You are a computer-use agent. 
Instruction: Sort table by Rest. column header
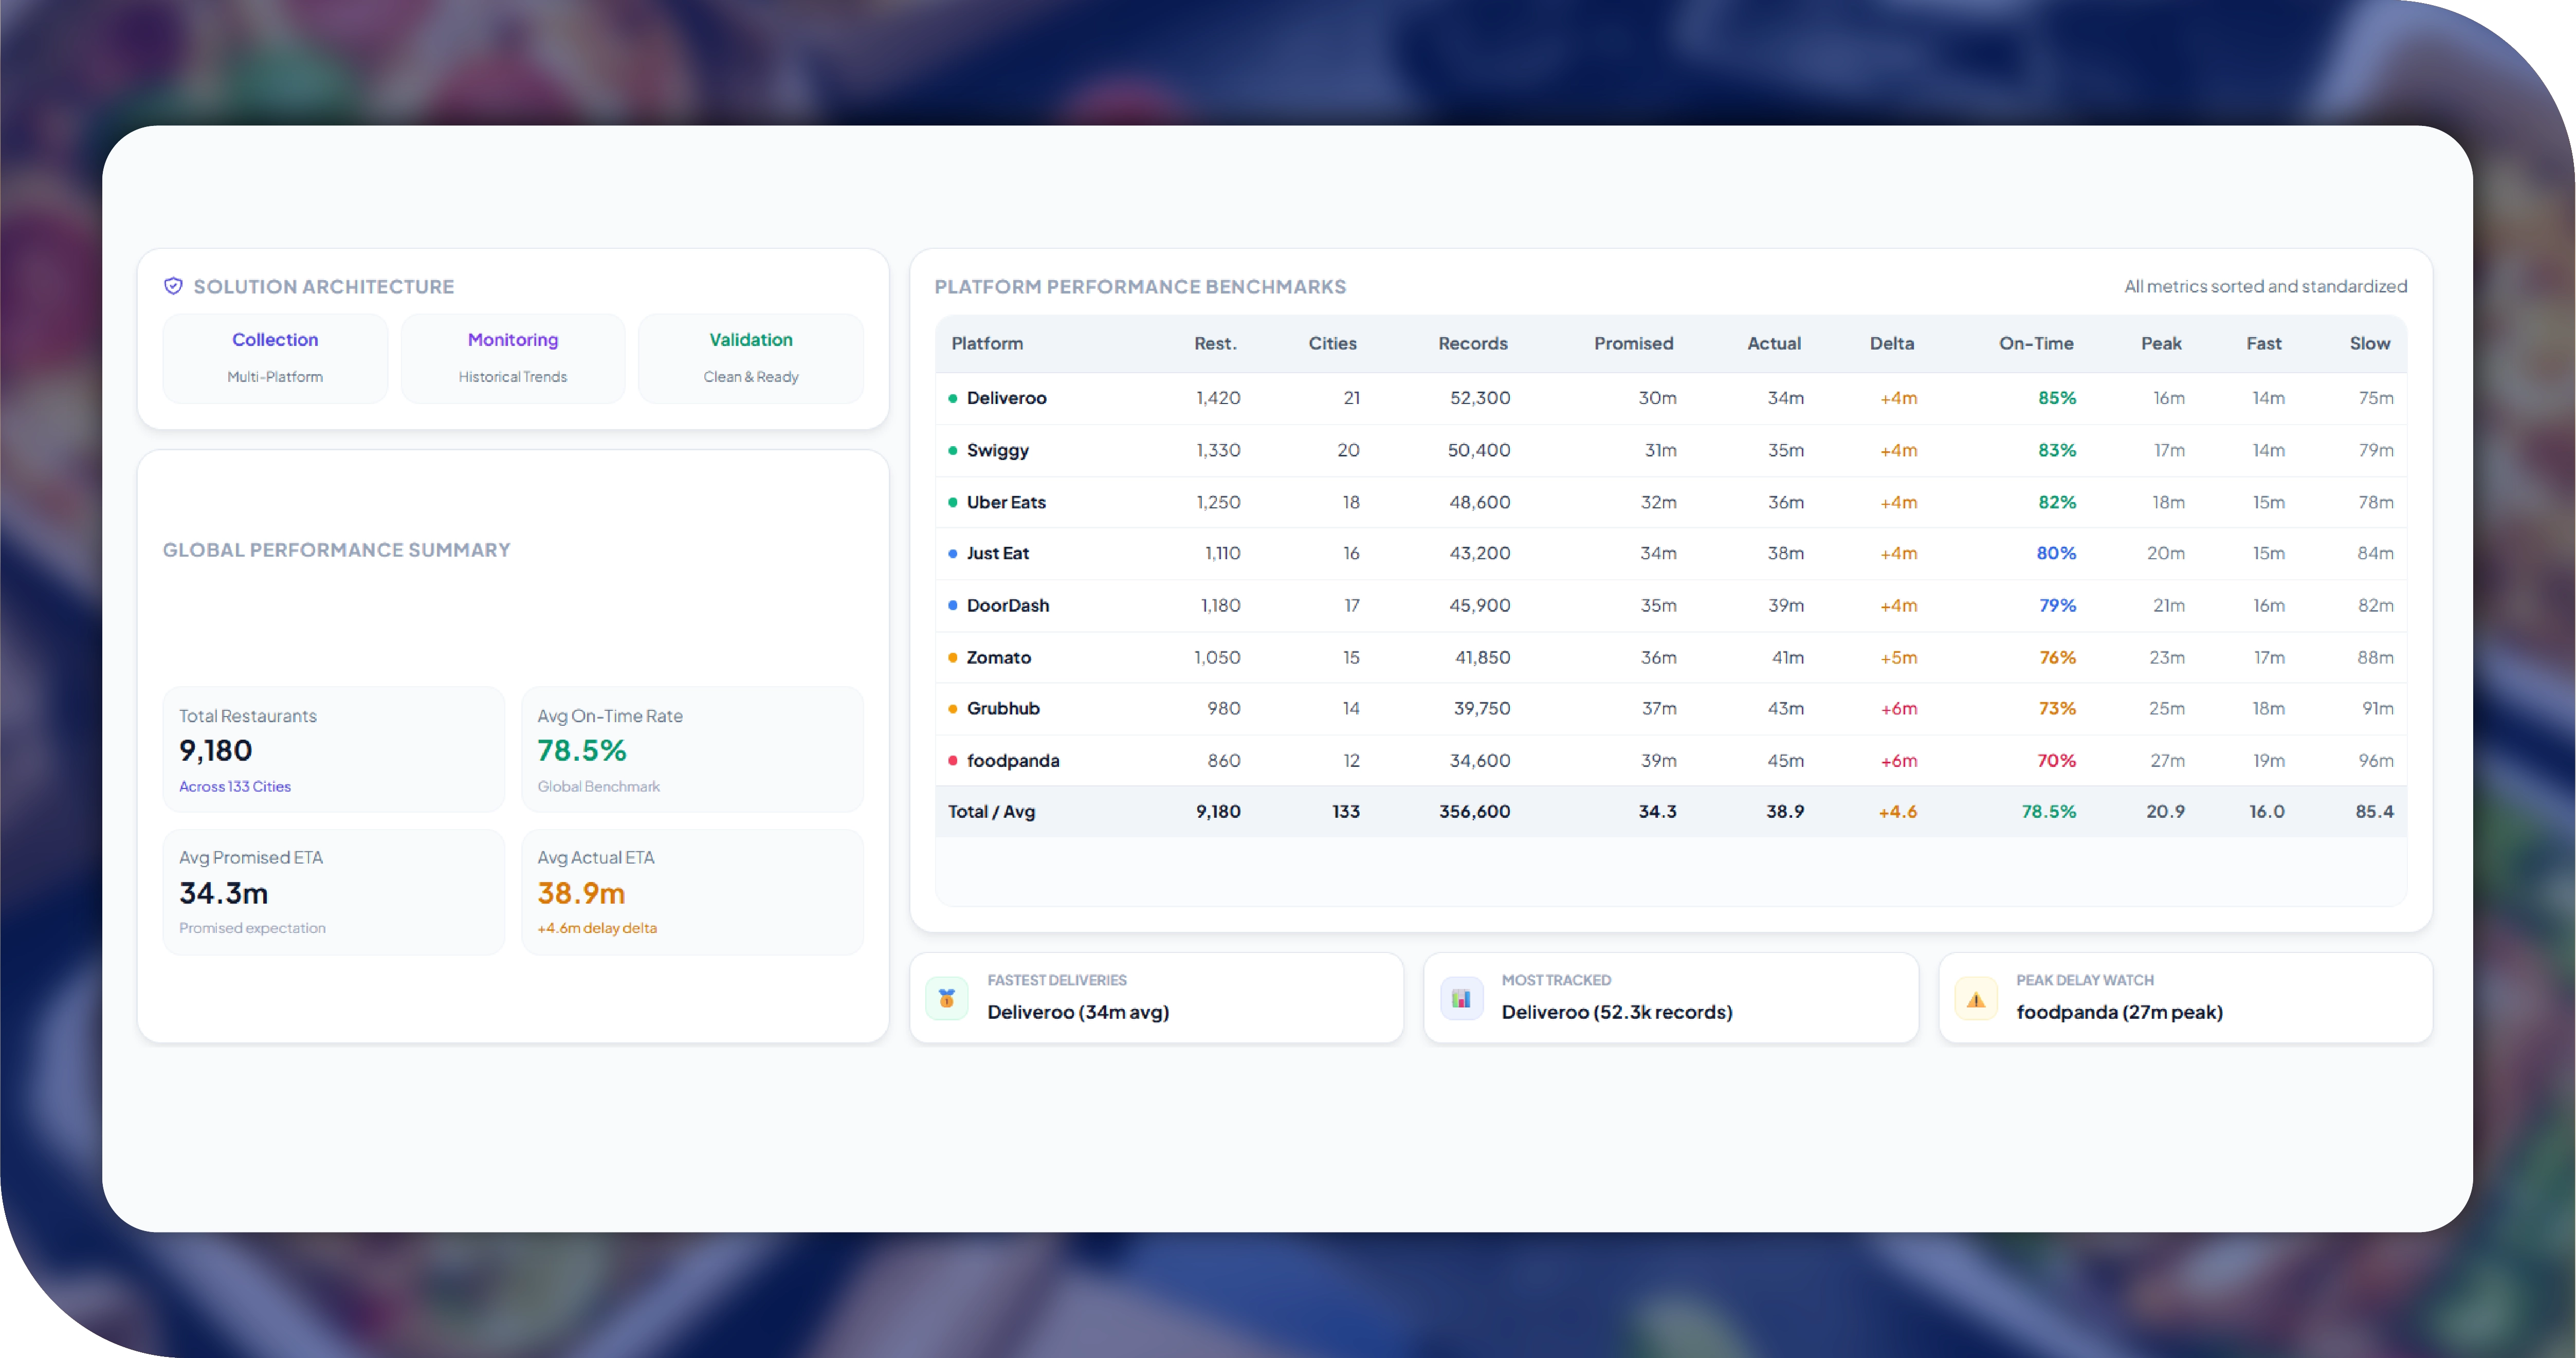pos(1215,343)
